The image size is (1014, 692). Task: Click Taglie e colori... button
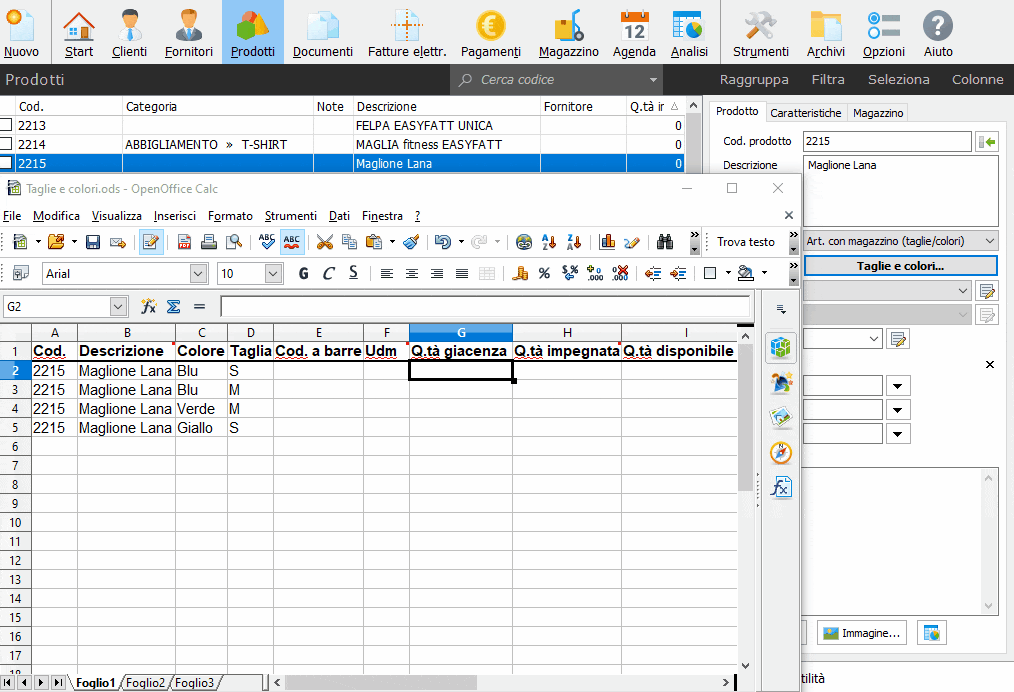[900, 265]
